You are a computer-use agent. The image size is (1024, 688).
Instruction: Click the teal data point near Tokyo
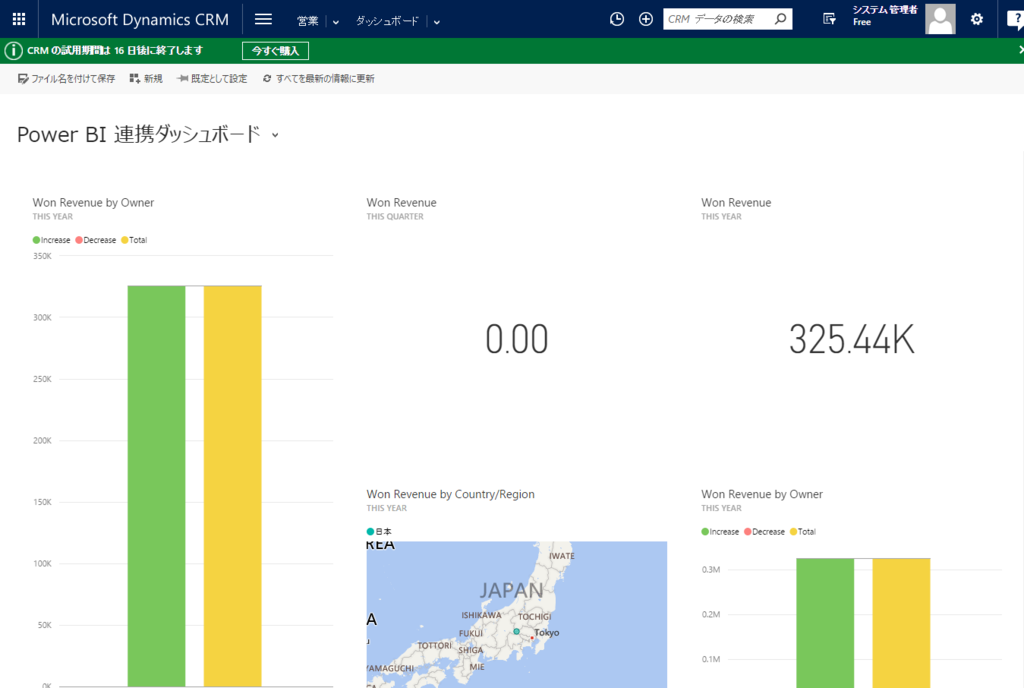pos(517,631)
